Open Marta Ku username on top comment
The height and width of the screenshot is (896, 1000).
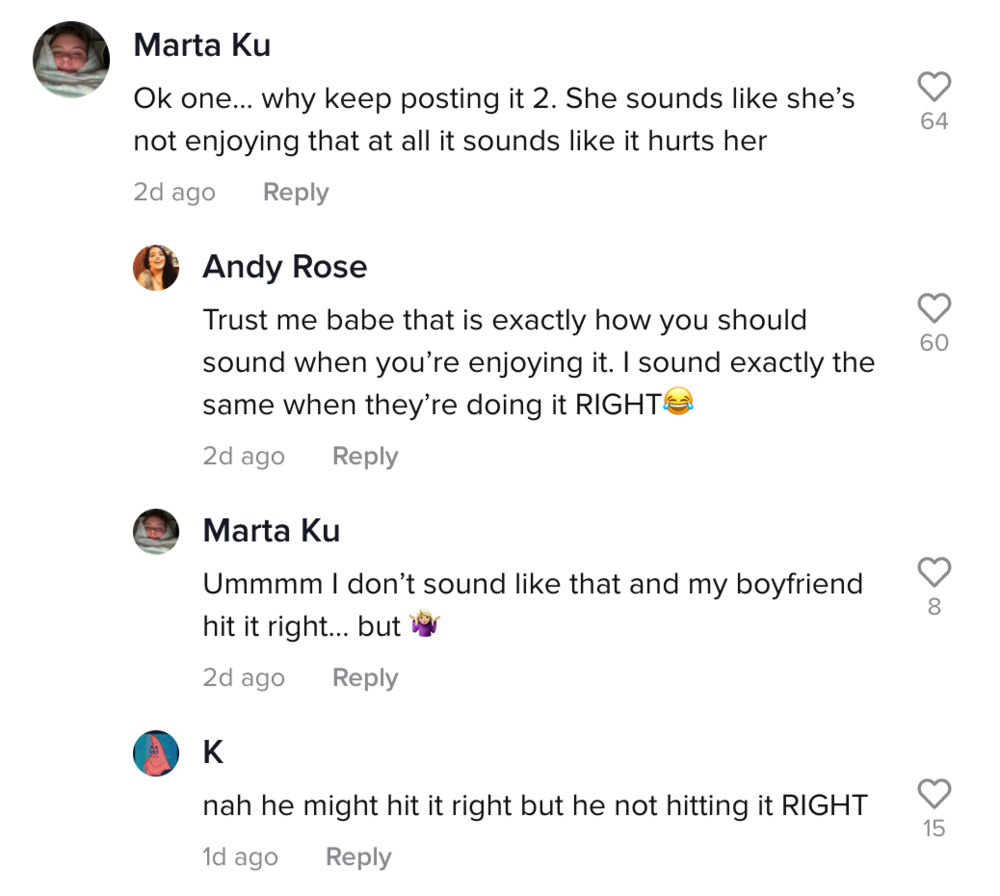pyautogui.click(x=202, y=45)
